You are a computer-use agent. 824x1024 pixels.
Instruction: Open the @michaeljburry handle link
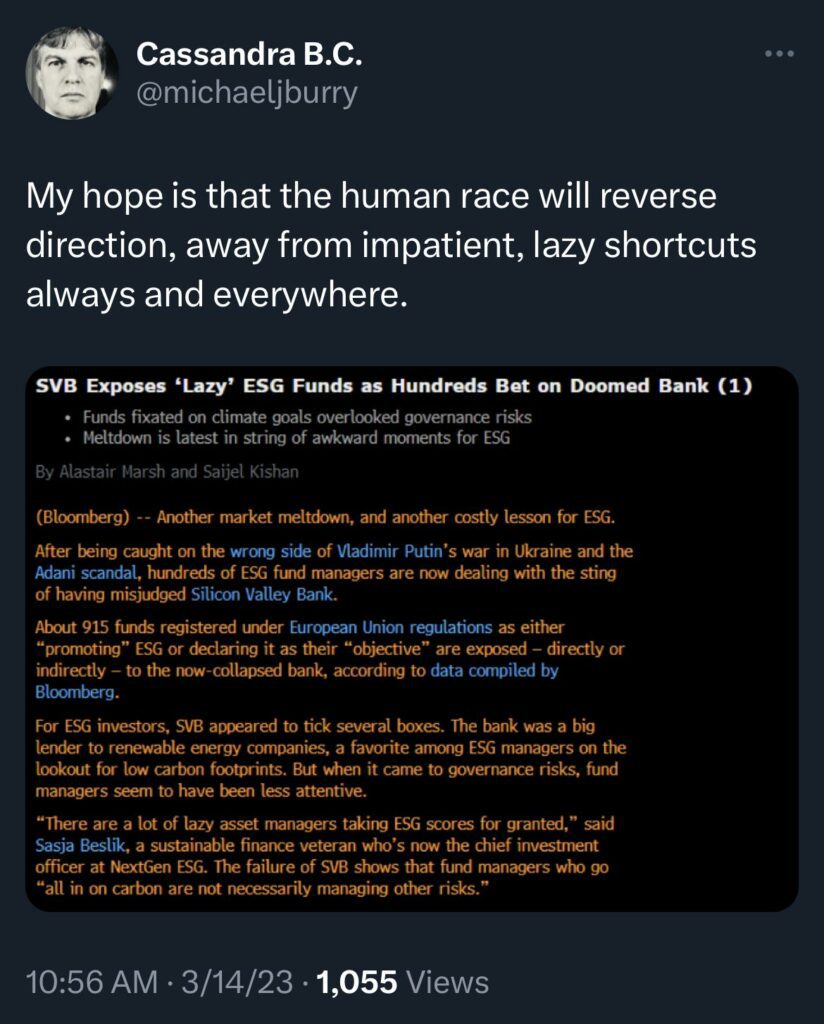(246, 93)
